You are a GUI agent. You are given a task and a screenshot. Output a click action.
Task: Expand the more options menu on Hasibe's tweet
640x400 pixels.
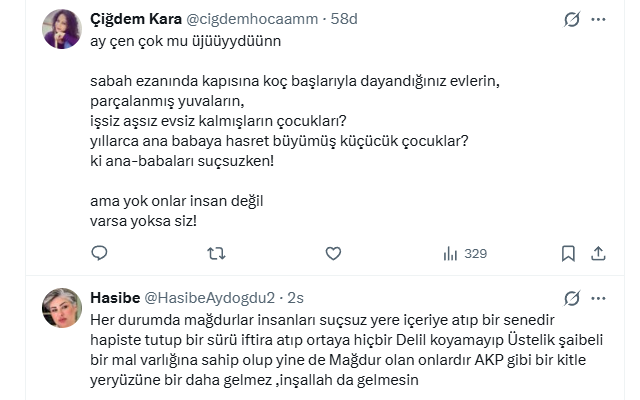pos(598,298)
